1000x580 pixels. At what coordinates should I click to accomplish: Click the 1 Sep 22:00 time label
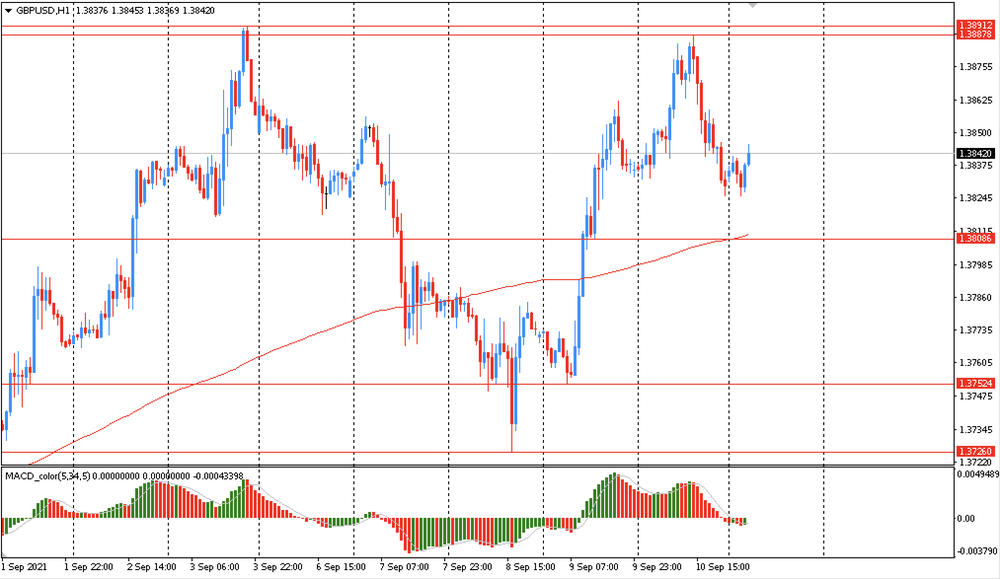coord(89,567)
